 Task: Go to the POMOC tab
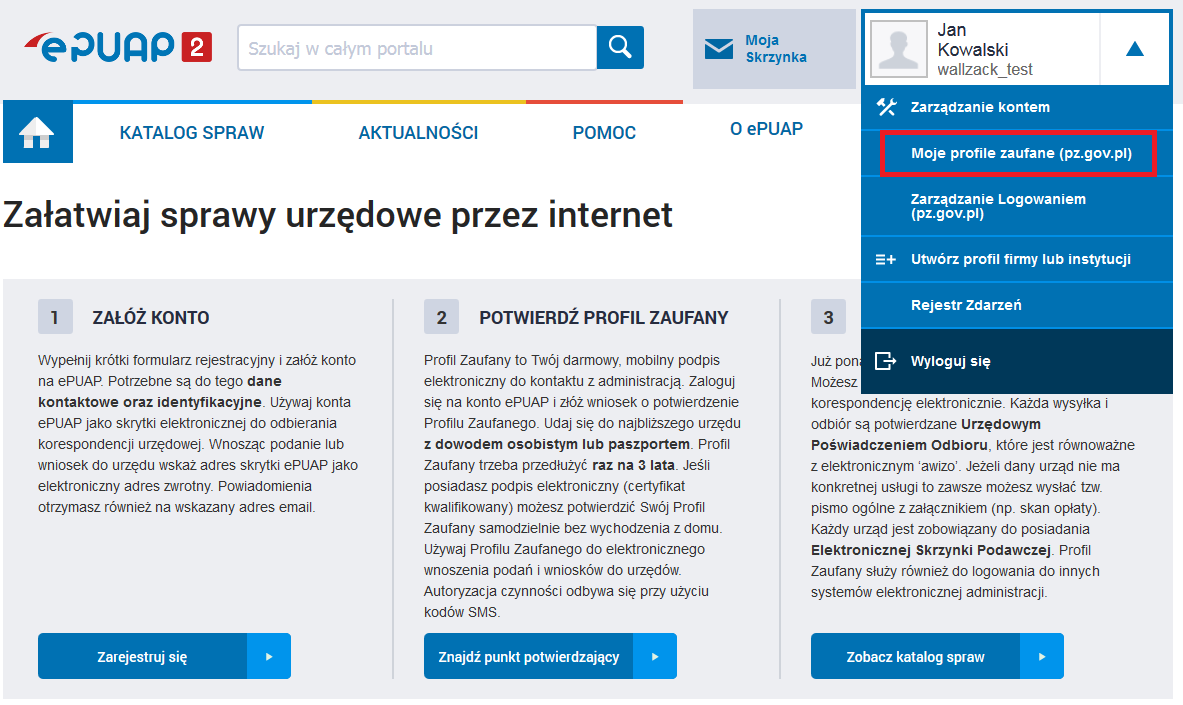click(x=604, y=133)
